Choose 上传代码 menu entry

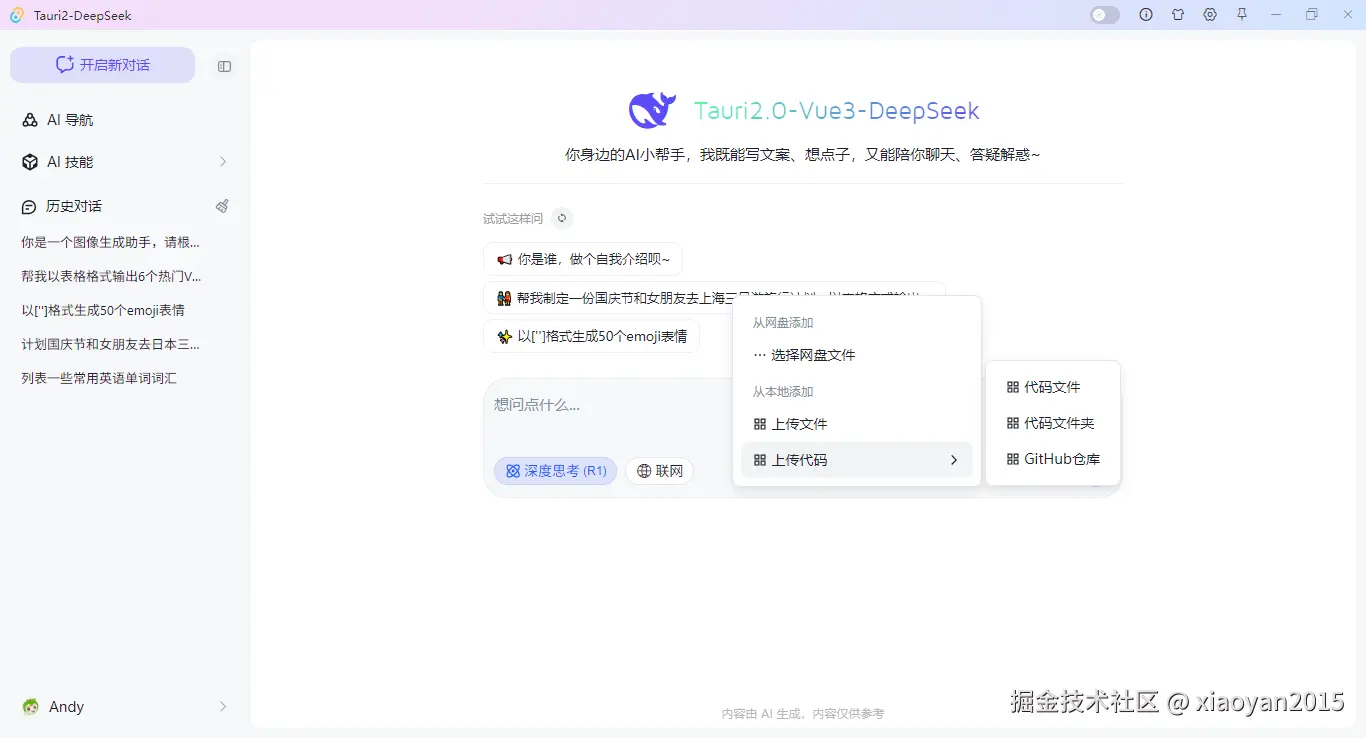(x=857, y=460)
